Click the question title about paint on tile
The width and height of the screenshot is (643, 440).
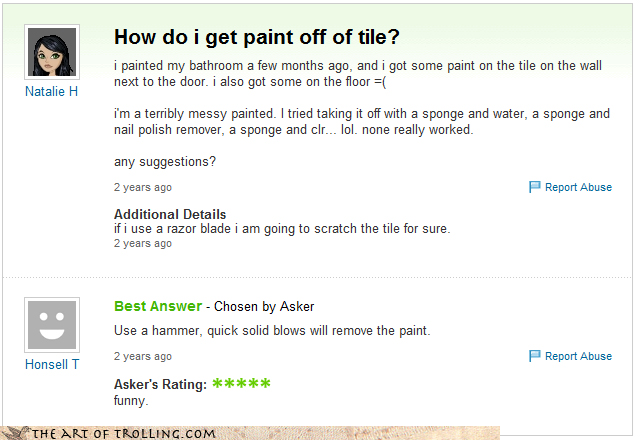pos(257,37)
